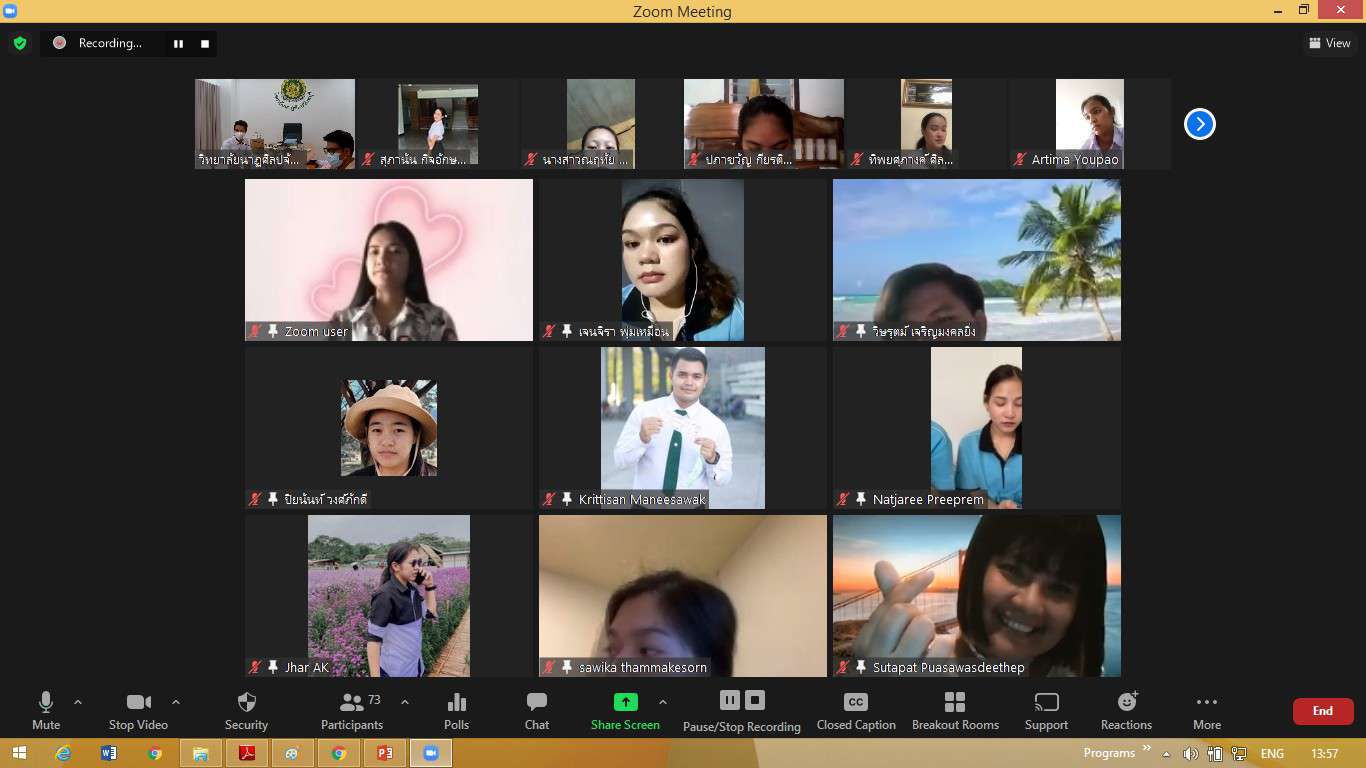Open Reactions menu
This screenshot has width=1366, height=768.
pos(1126,711)
